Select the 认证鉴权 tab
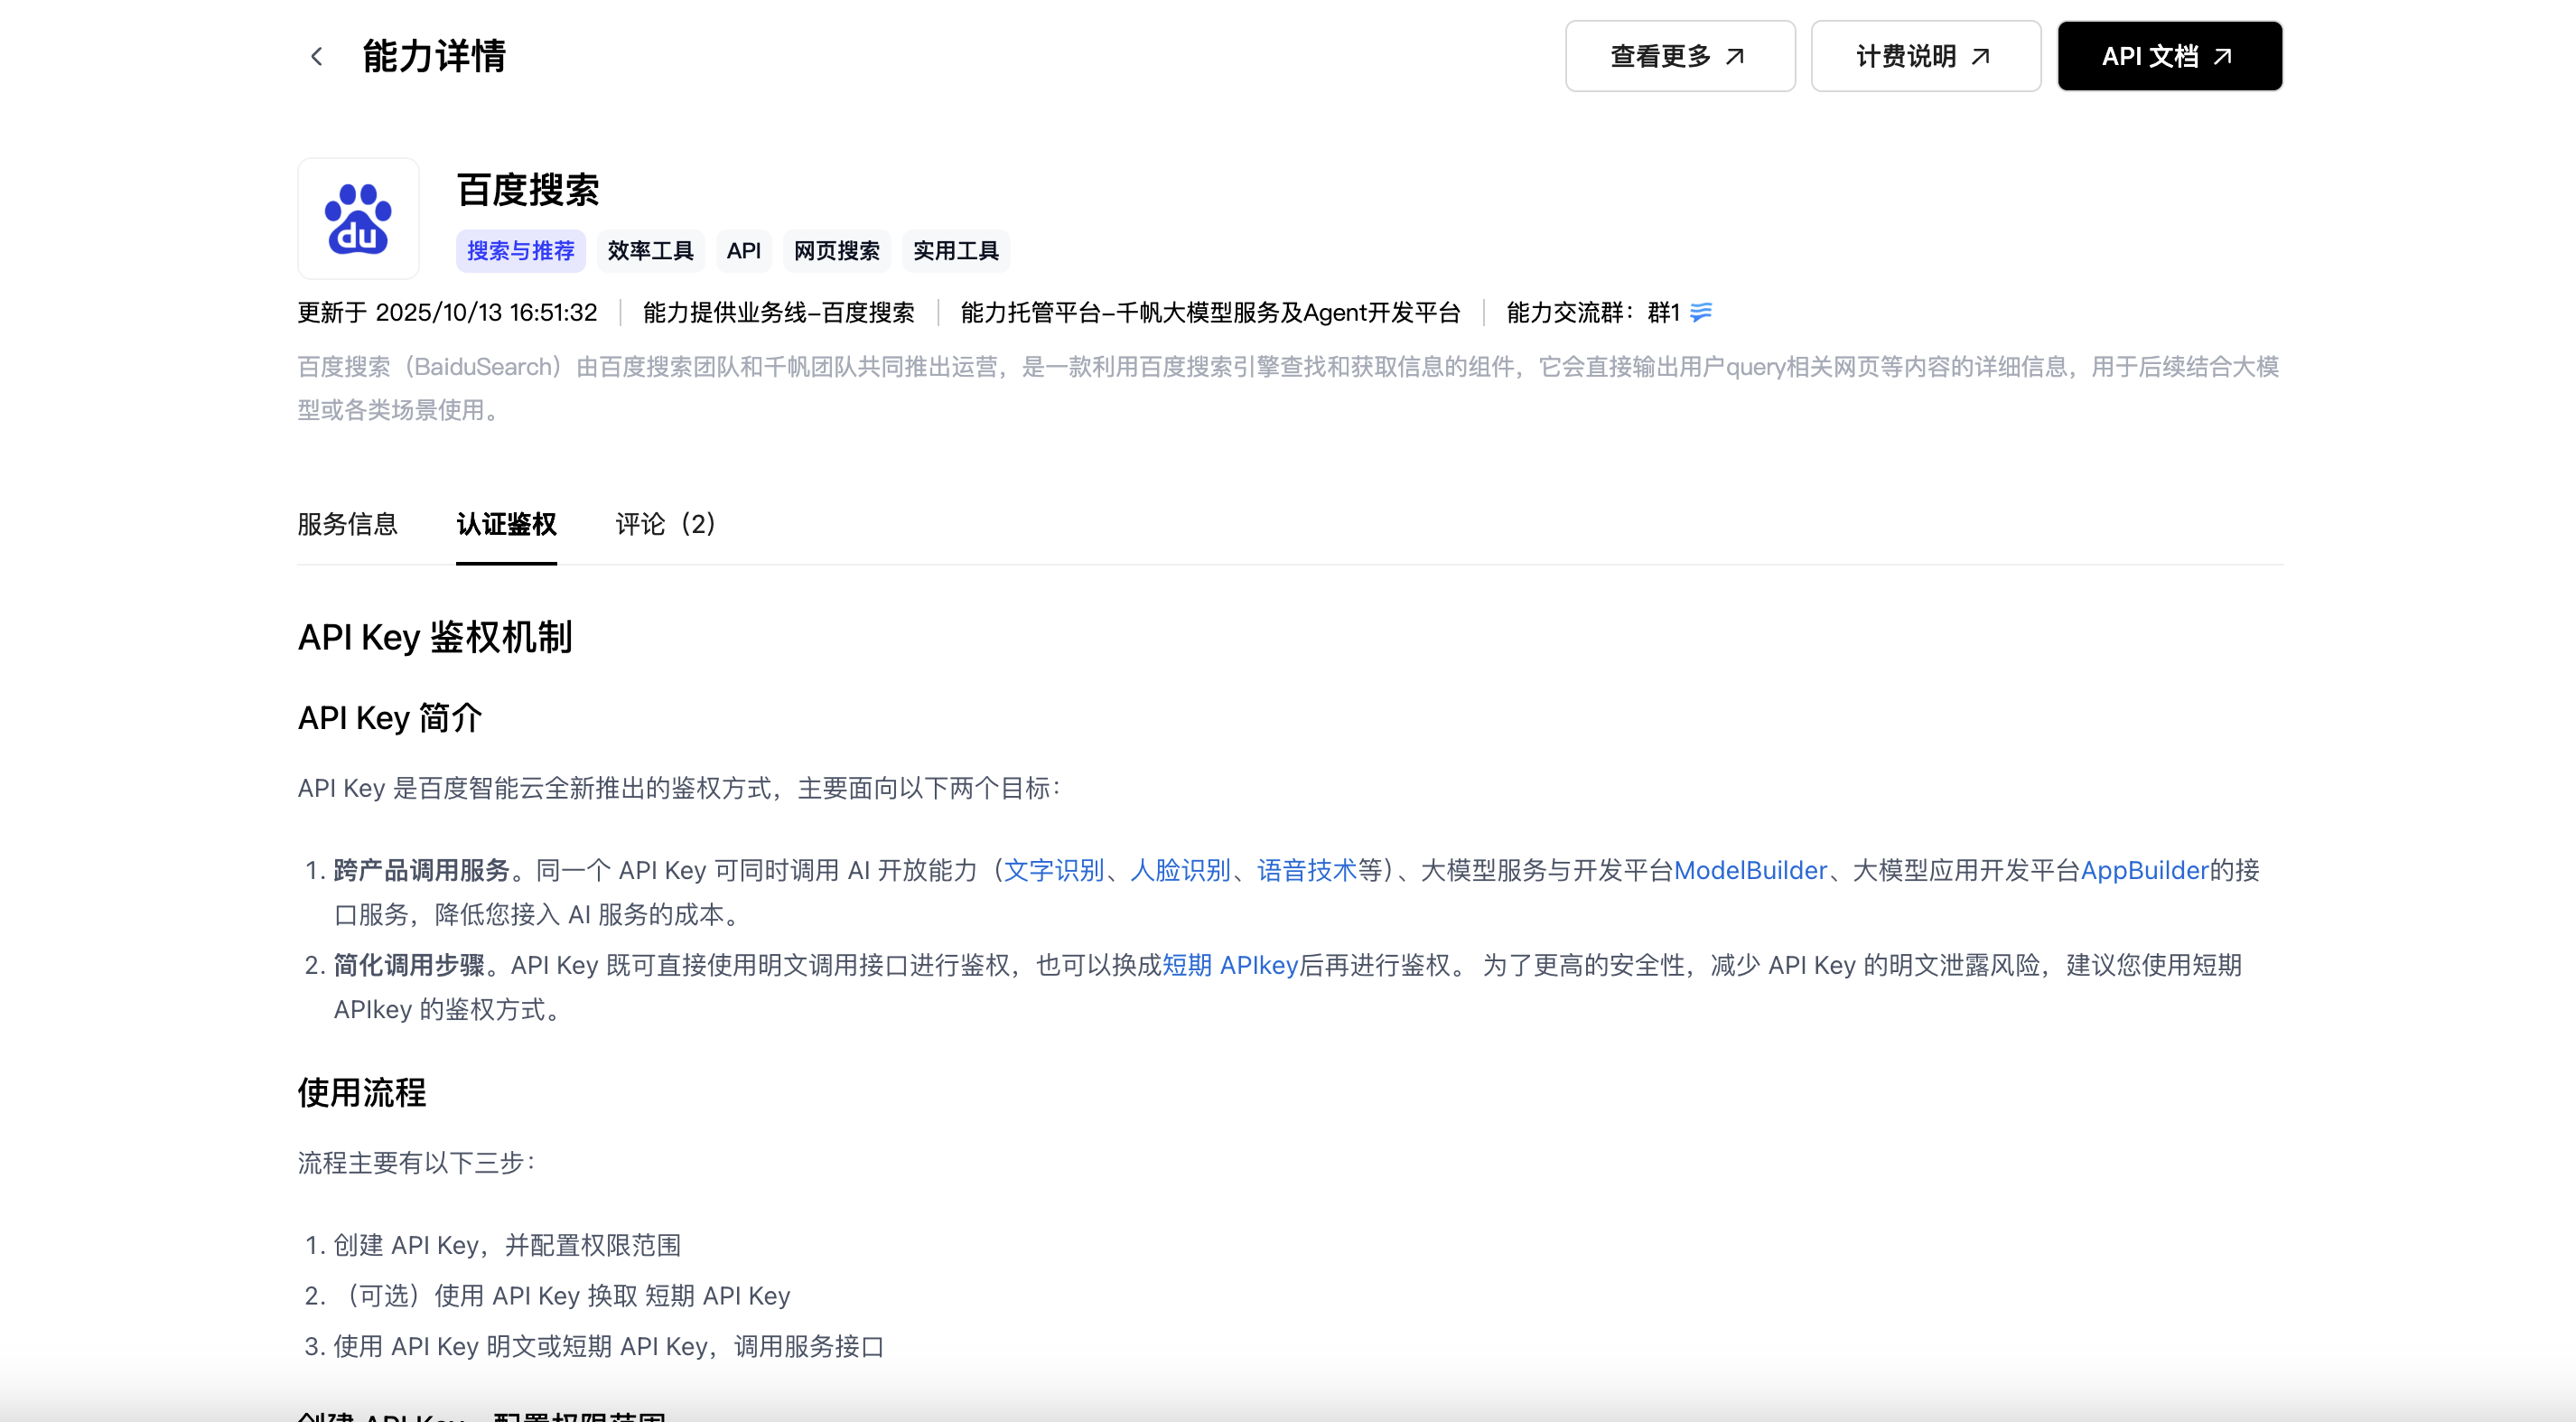The height and width of the screenshot is (1422, 2576). (x=506, y=524)
